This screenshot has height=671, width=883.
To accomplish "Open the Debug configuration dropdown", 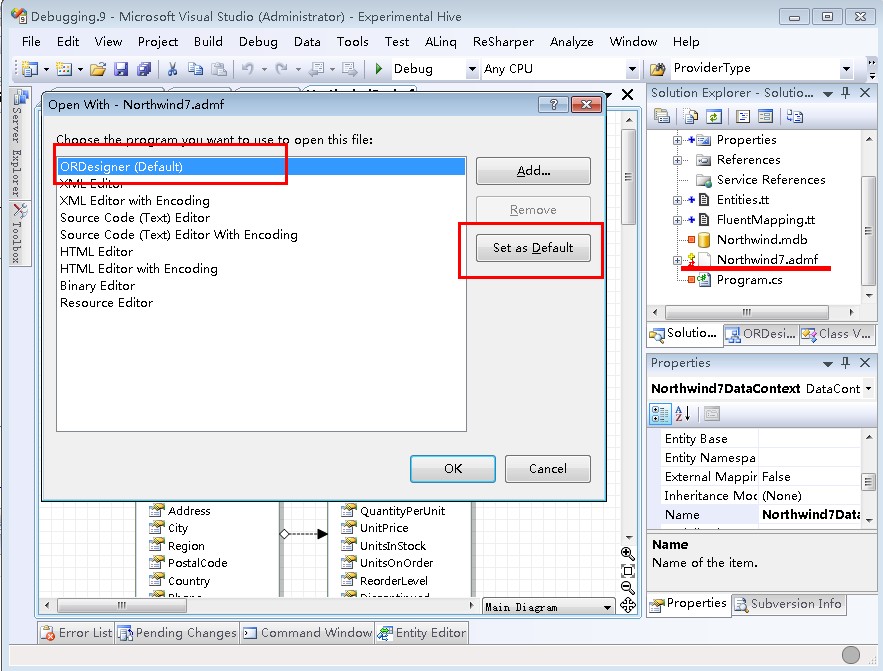I will pyautogui.click(x=472, y=69).
